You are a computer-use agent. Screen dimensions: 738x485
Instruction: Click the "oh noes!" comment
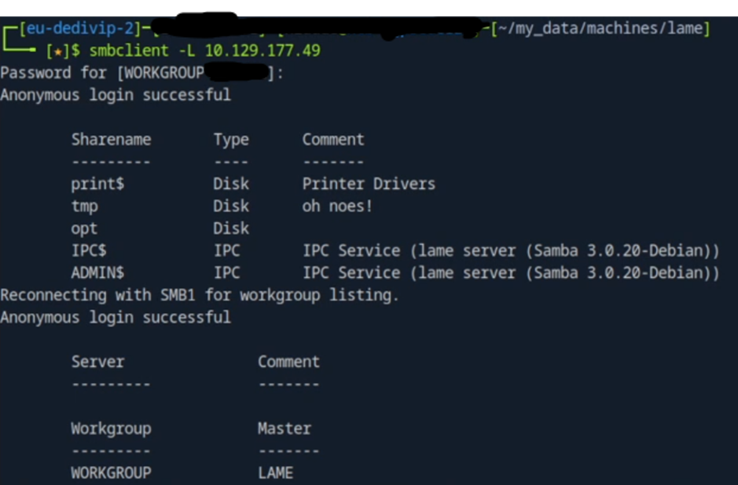338,206
